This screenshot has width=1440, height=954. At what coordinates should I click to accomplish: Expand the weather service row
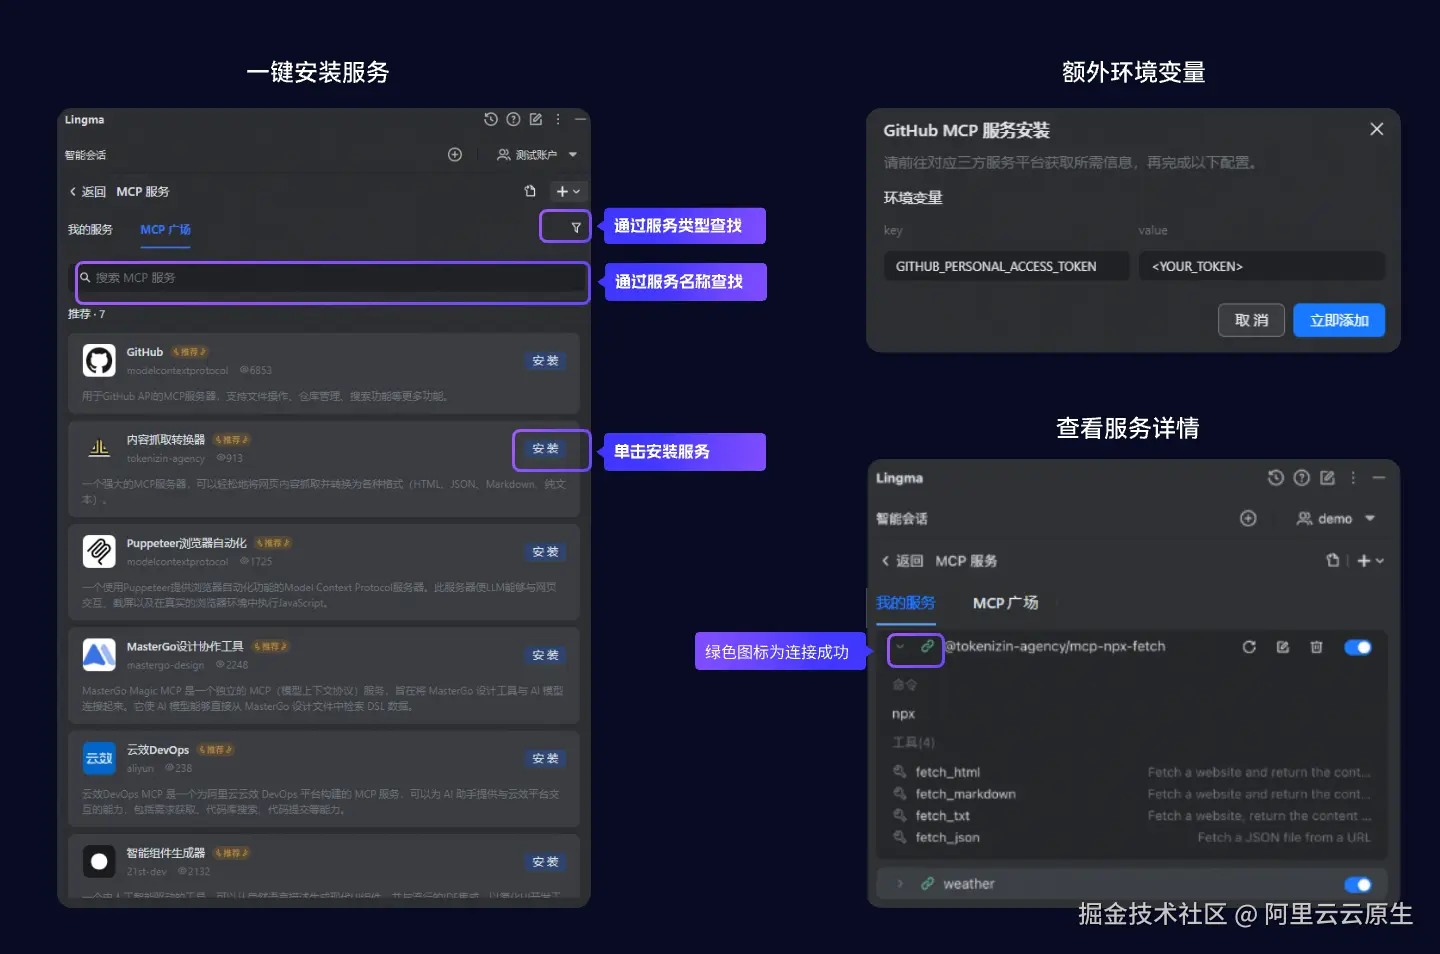click(900, 884)
